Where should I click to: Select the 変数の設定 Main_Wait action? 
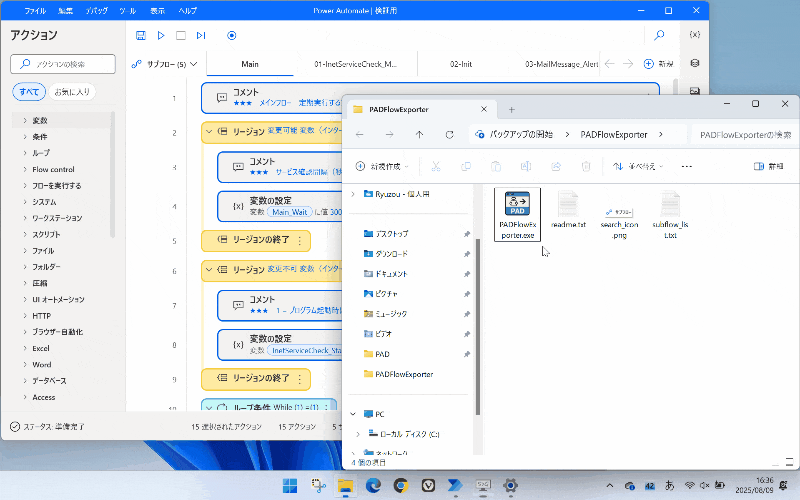pyautogui.click(x=280, y=206)
